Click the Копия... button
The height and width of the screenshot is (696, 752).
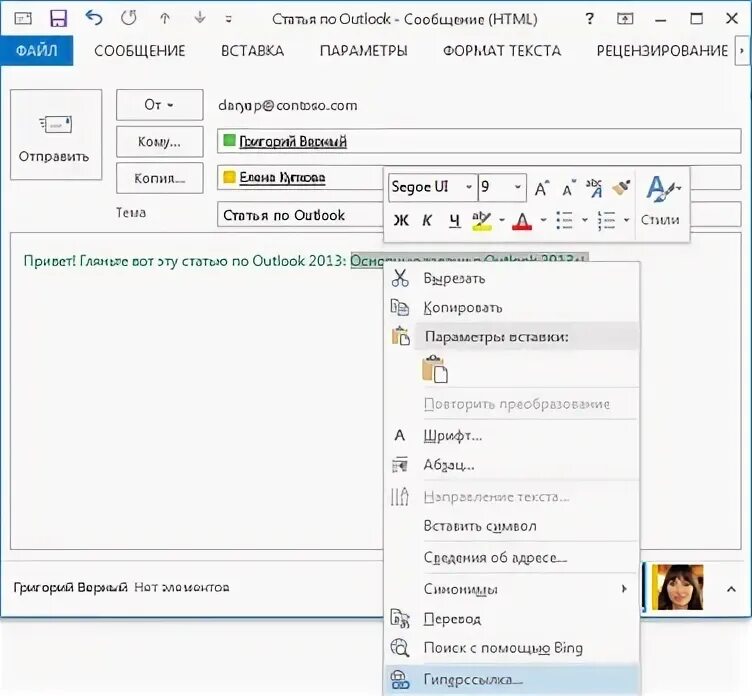(x=159, y=178)
